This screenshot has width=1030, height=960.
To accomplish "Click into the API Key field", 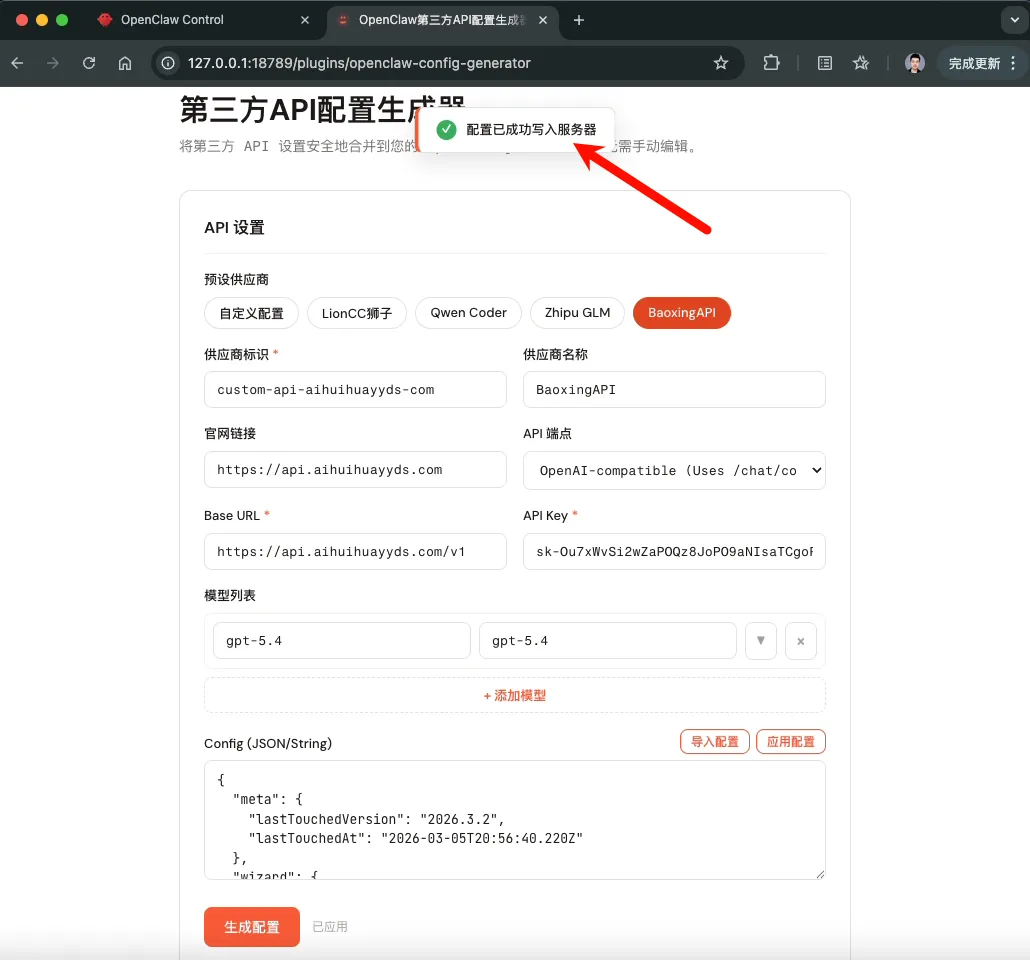I will 674,552.
